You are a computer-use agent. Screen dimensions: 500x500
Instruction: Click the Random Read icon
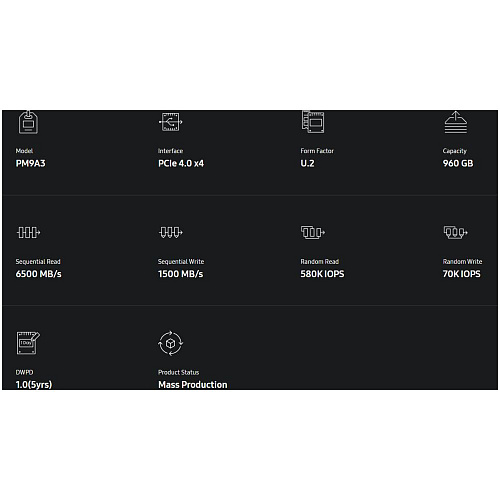pyautogui.click(x=313, y=232)
